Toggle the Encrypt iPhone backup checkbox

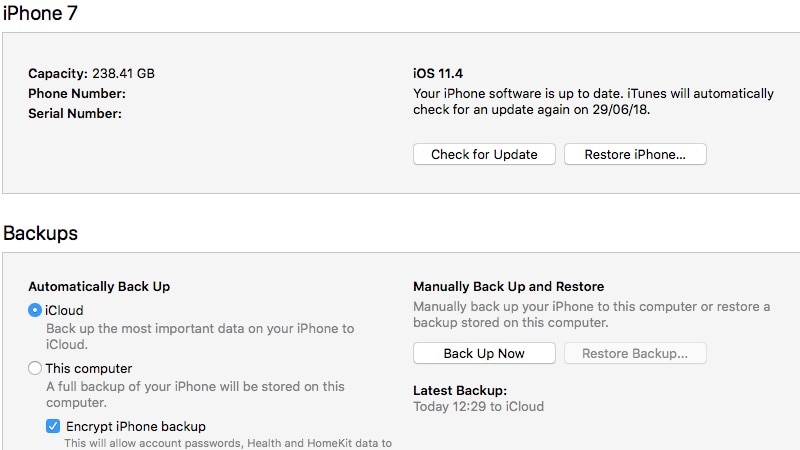point(53,426)
